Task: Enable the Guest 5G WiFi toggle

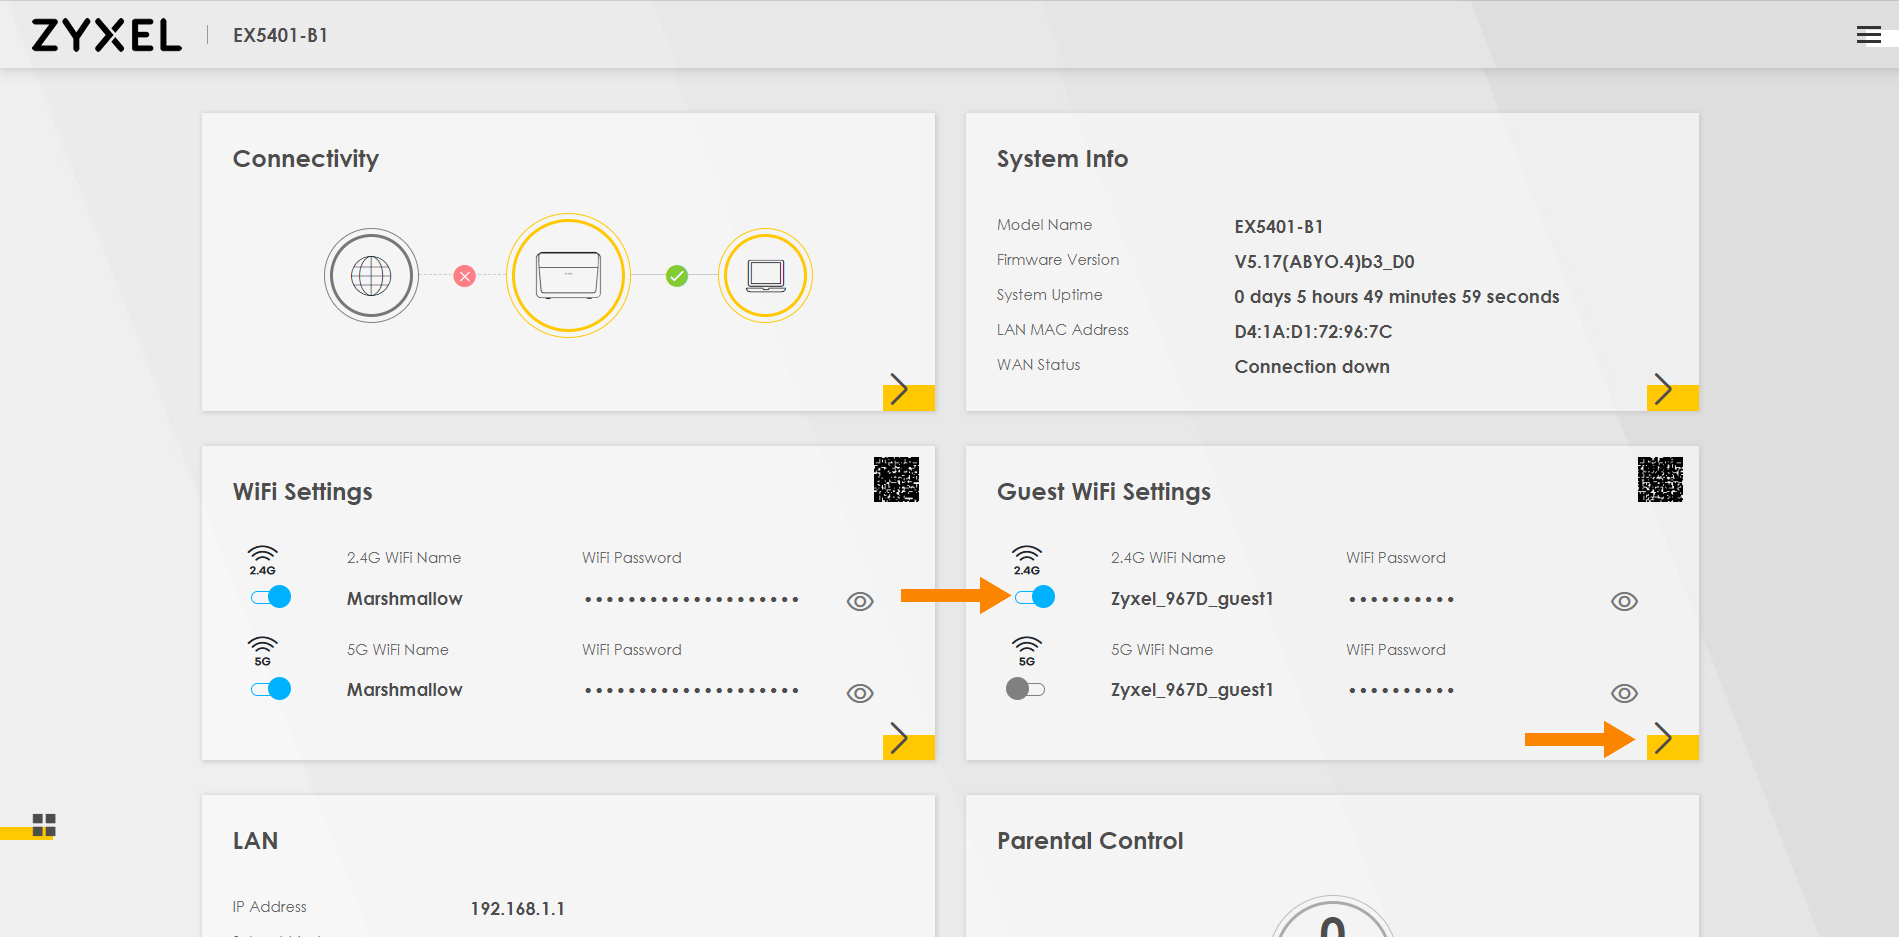Action: [1025, 689]
